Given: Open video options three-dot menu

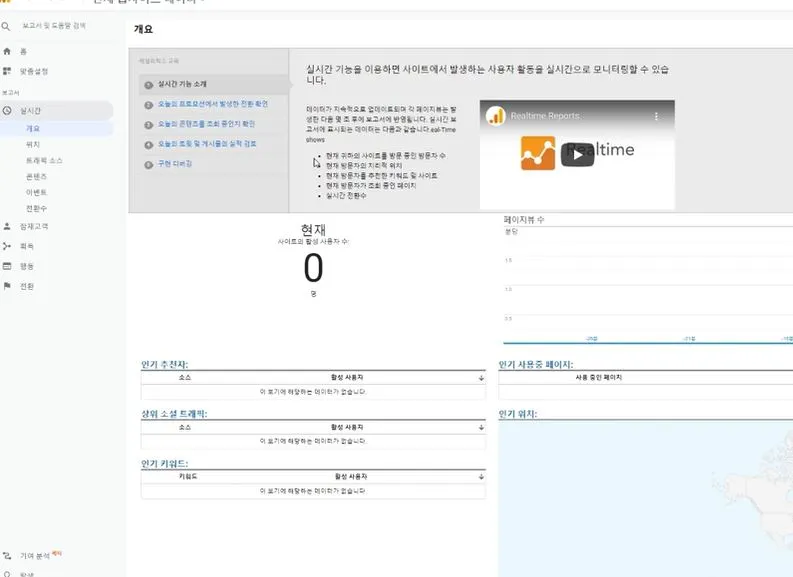Looking at the screenshot, I should (x=656, y=116).
